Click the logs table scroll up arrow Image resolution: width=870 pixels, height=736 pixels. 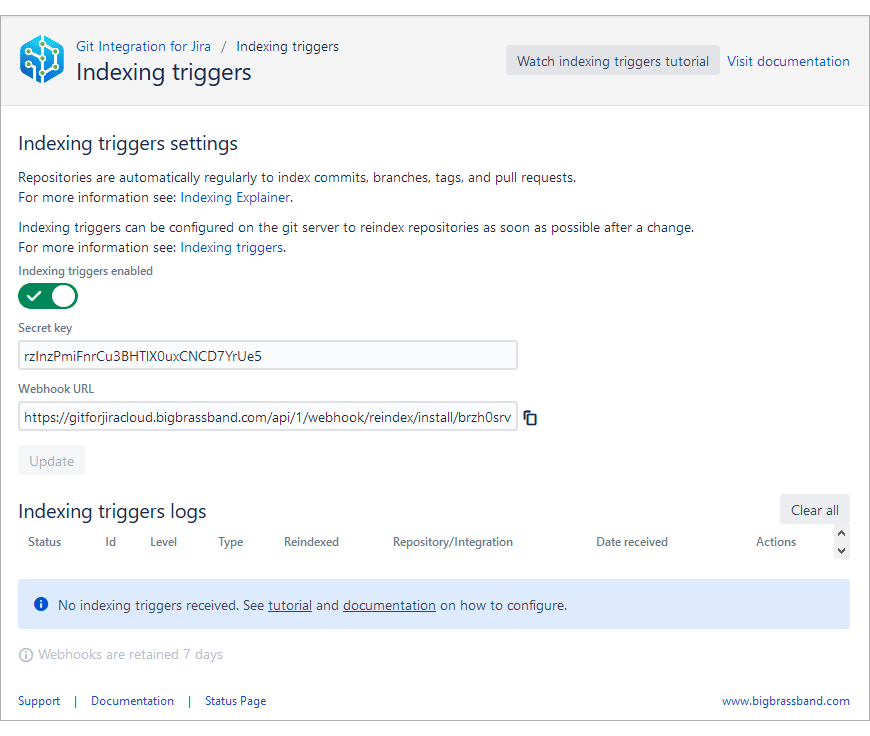click(842, 533)
